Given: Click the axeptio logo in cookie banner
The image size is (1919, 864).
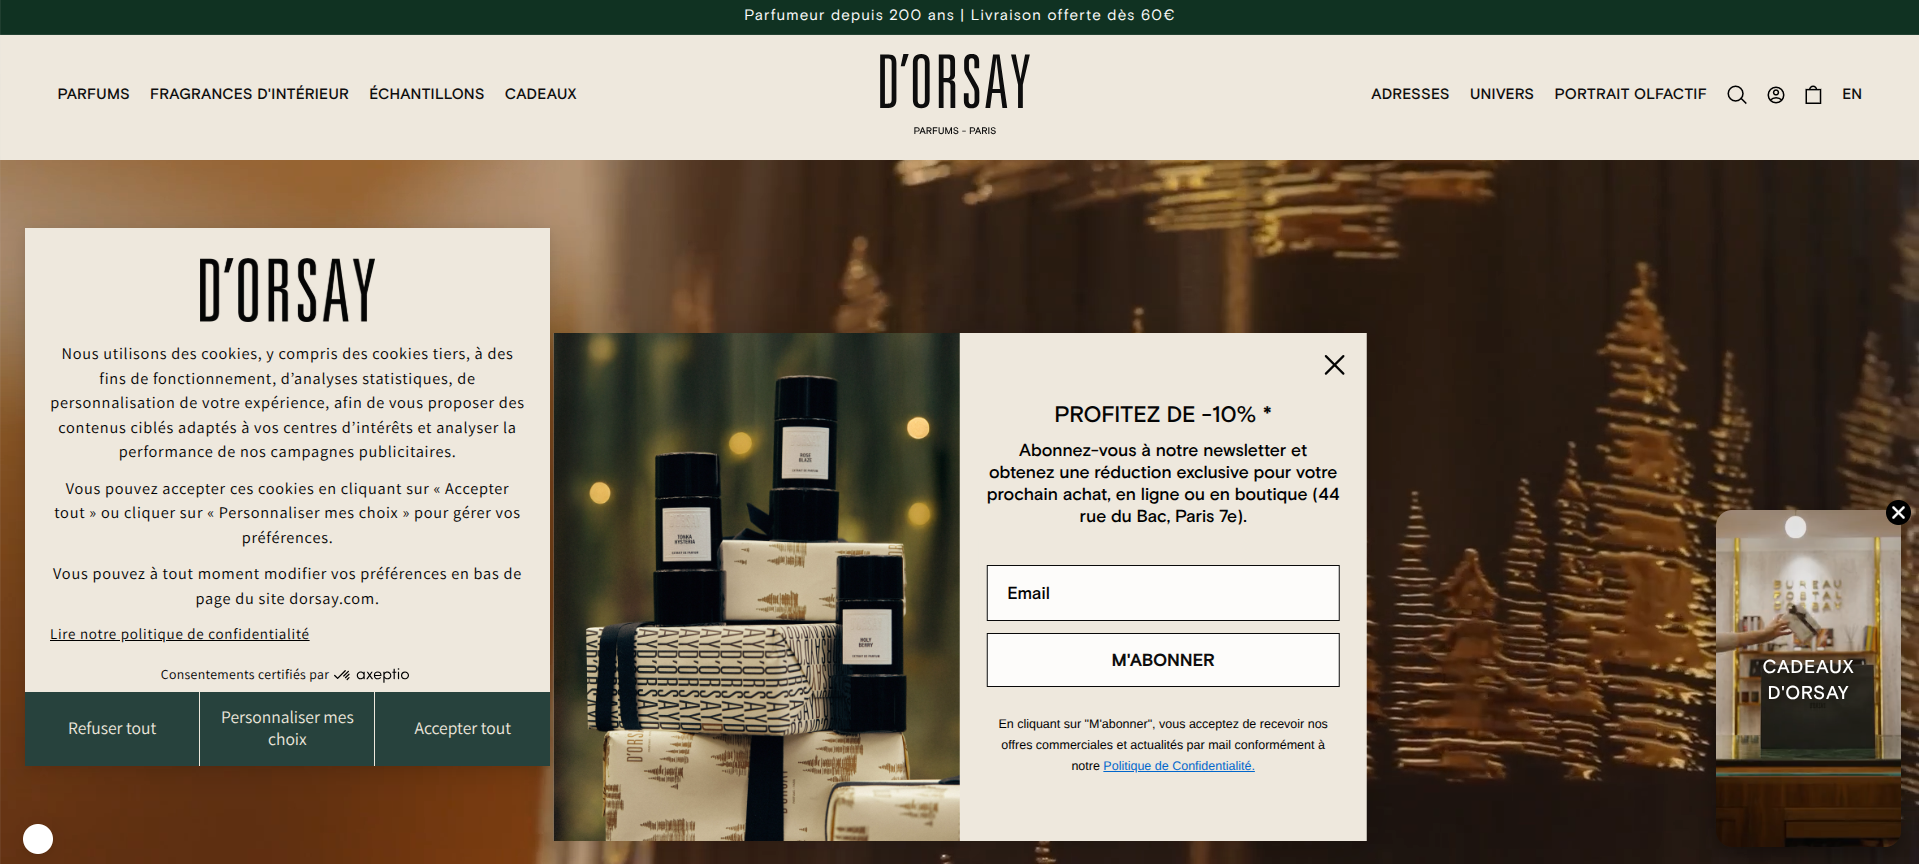Looking at the screenshot, I should 372,675.
